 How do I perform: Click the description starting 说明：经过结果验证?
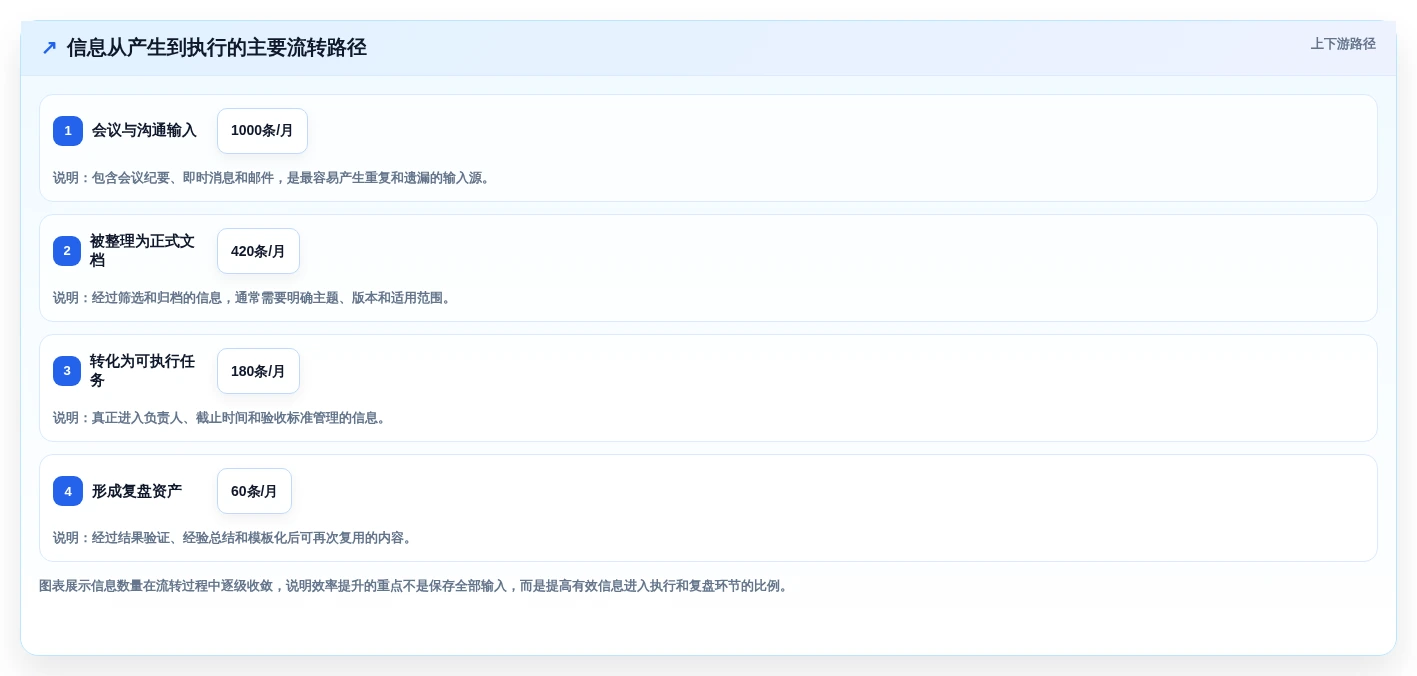234,538
